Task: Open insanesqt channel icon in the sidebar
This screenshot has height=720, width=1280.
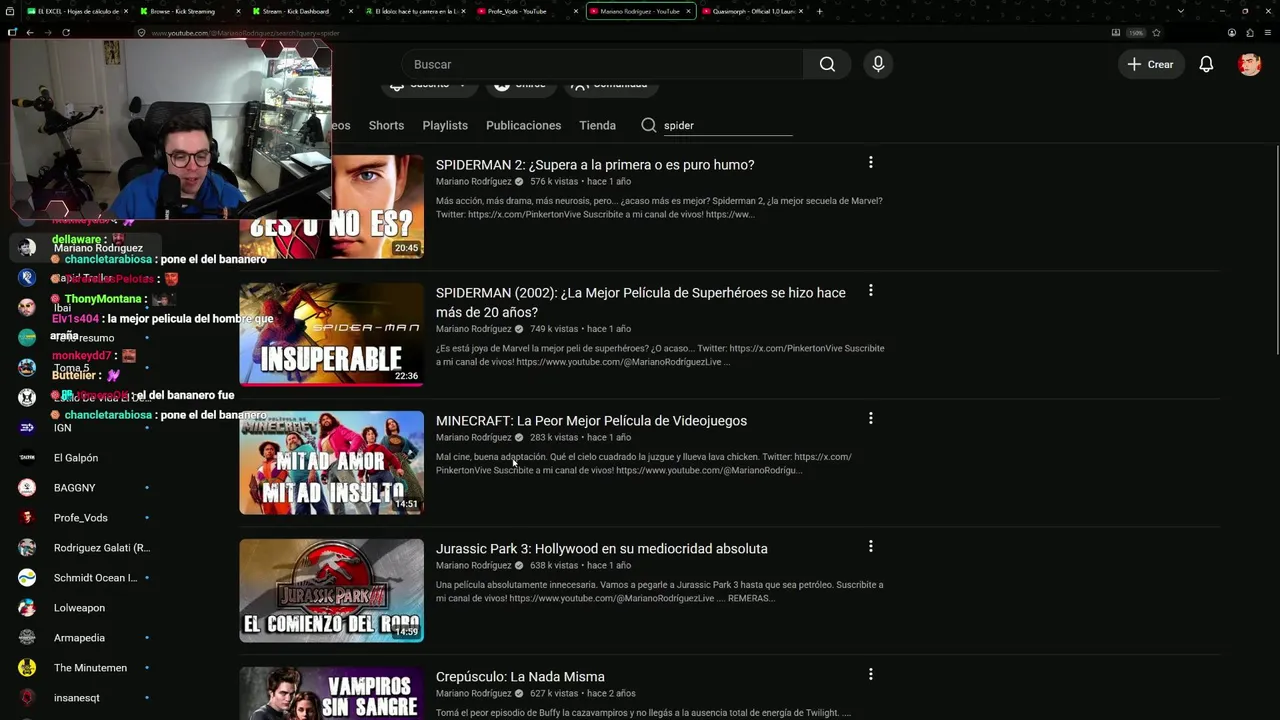Action: (27, 698)
